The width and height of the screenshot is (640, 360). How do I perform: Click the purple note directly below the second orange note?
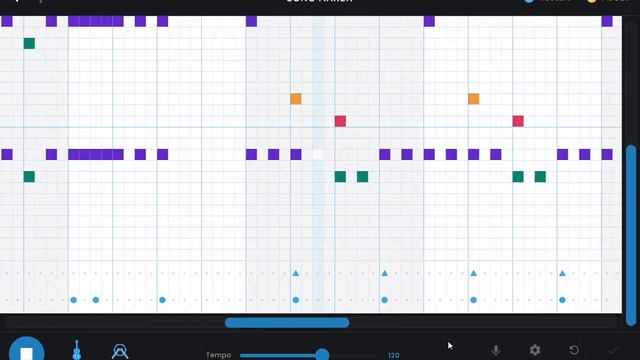473,154
